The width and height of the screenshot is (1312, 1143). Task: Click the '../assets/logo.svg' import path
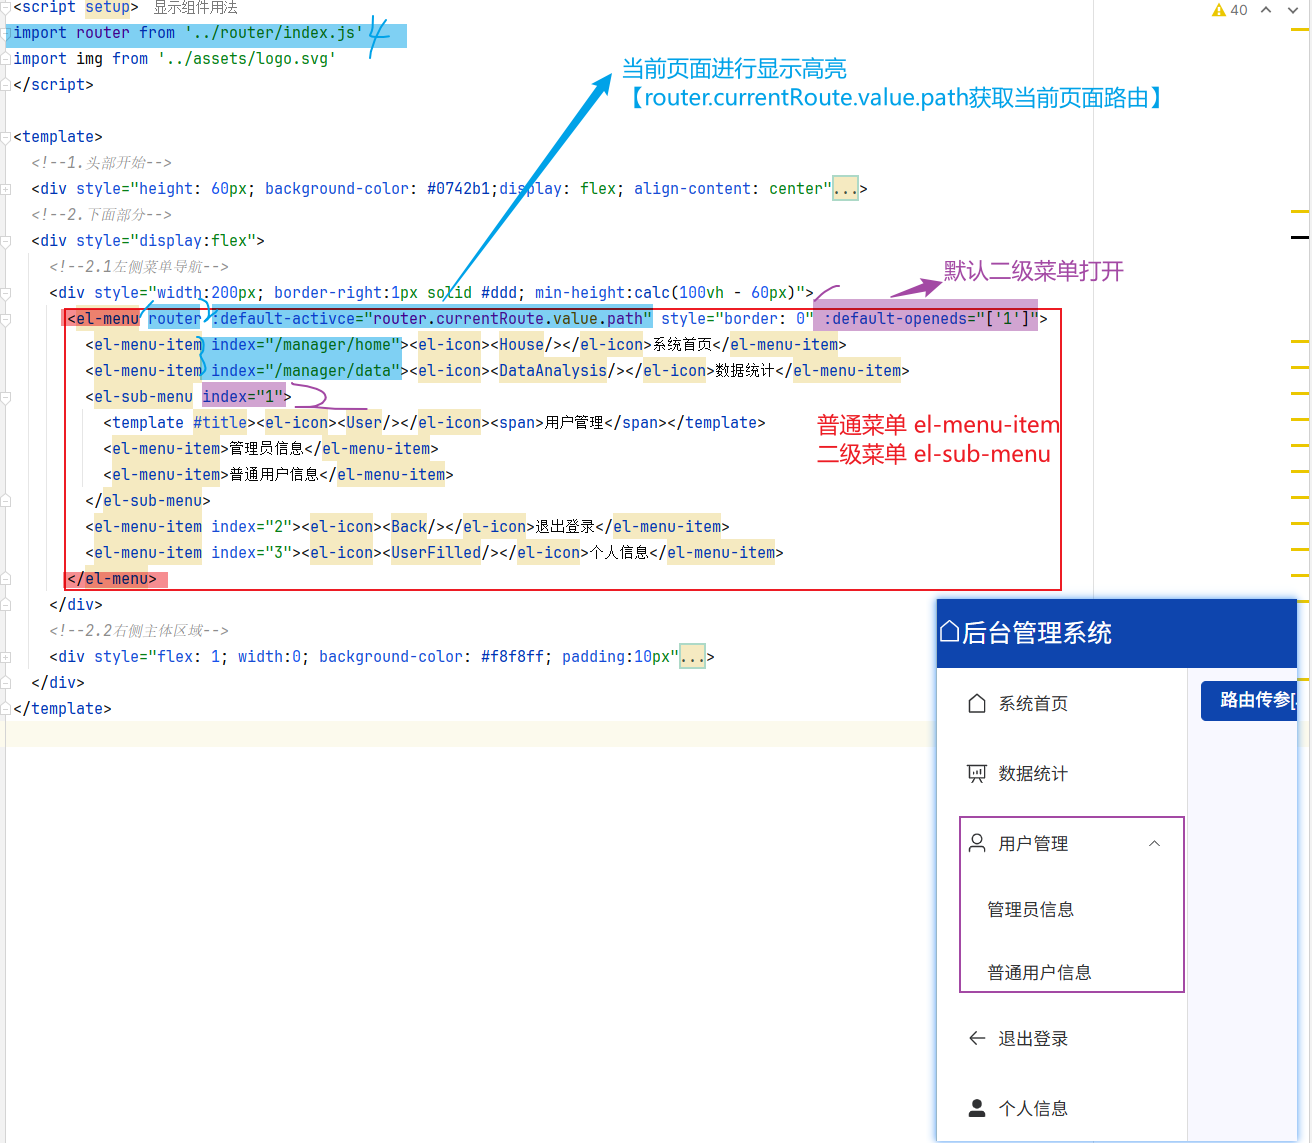coord(247,59)
